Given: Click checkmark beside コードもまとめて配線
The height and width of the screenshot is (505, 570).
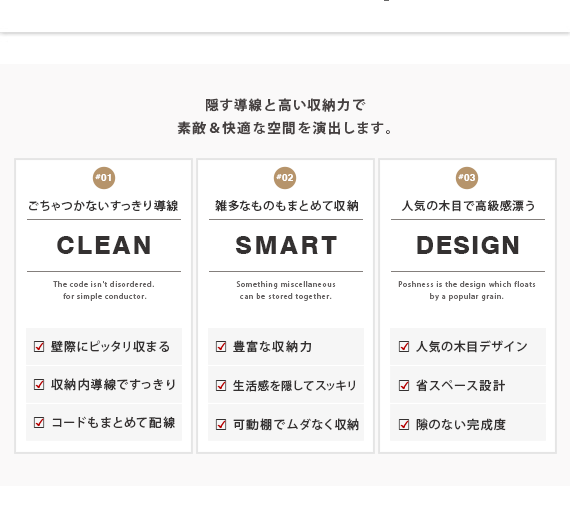Looking at the screenshot, I should (39, 422).
